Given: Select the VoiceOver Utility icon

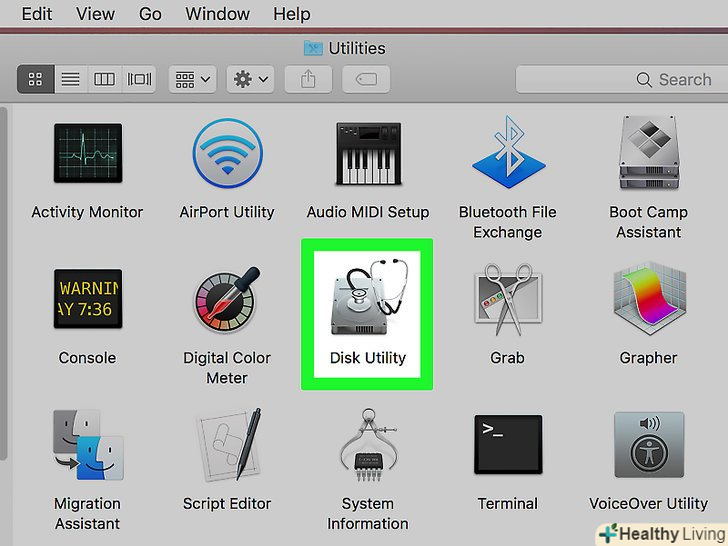Looking at the screenshot, I should click(649, 444).
